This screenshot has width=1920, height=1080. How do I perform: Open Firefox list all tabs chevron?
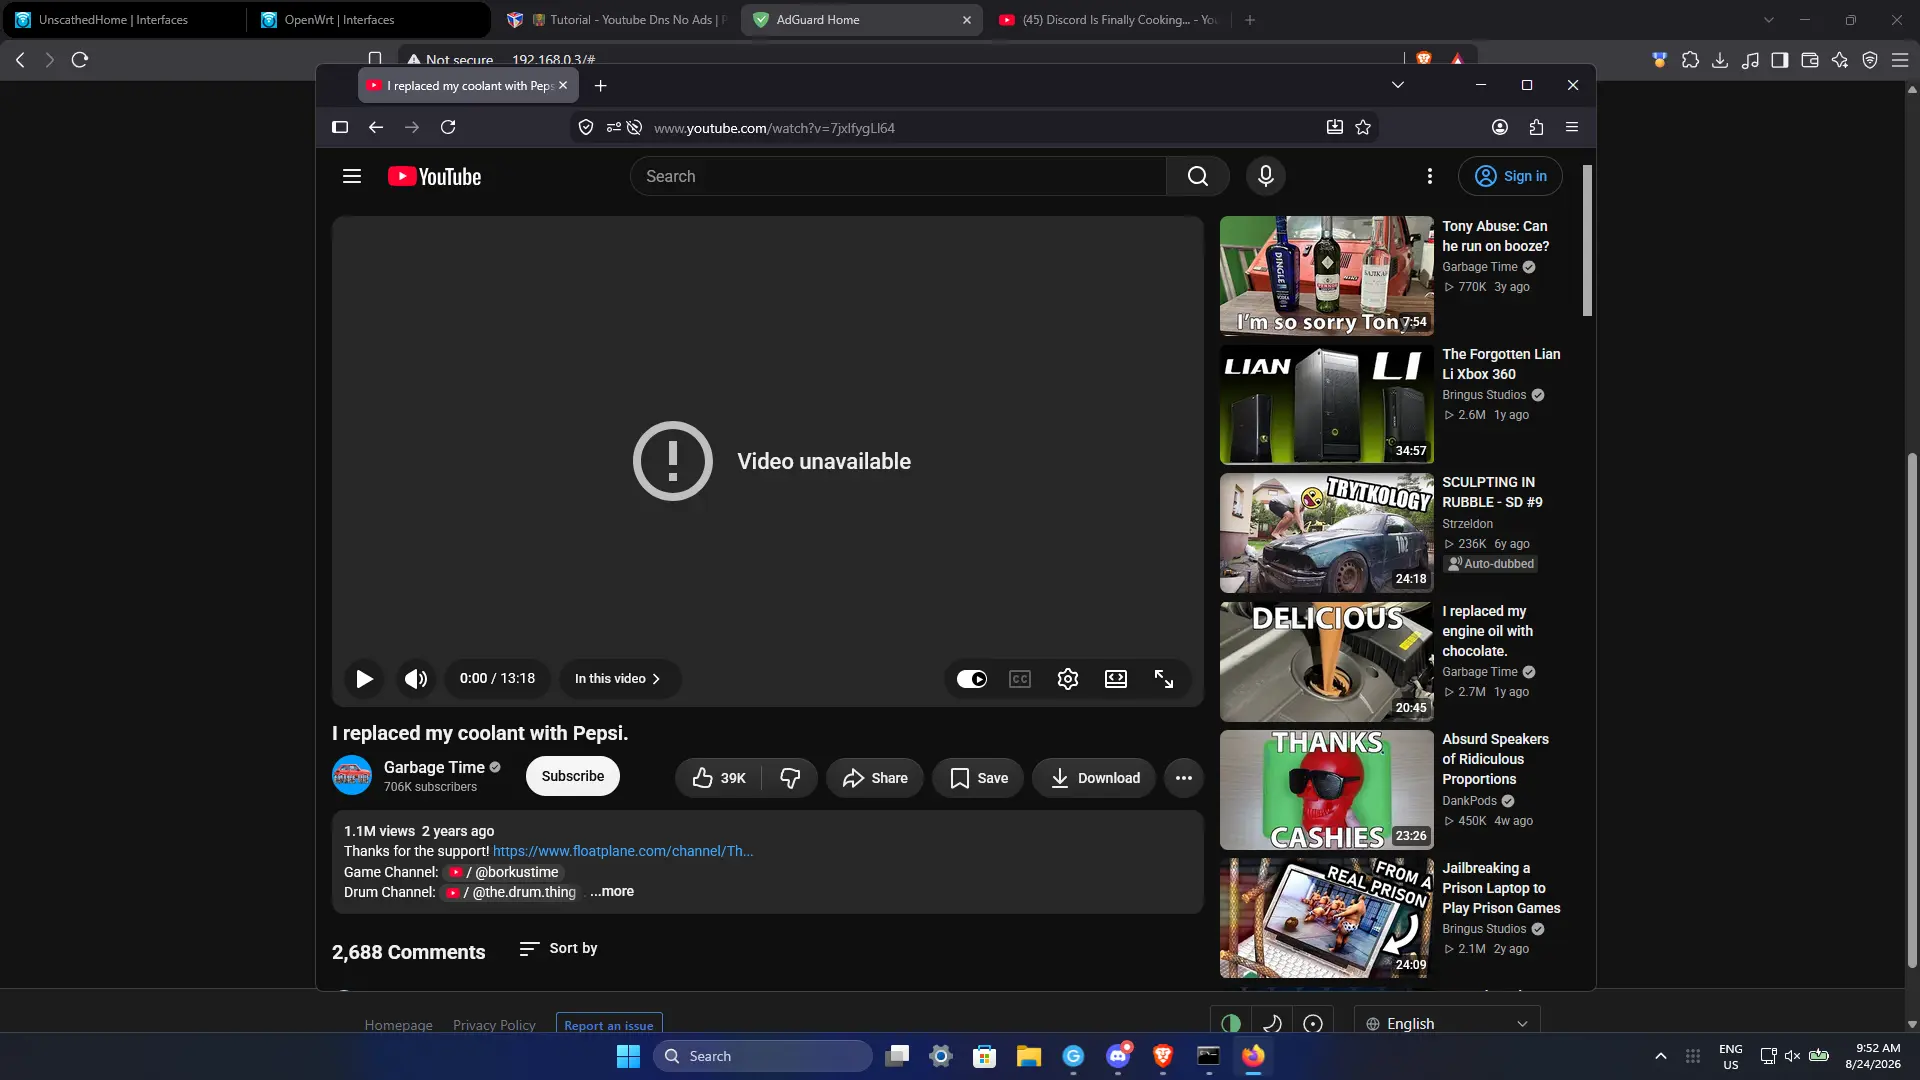coord(1398,86)
